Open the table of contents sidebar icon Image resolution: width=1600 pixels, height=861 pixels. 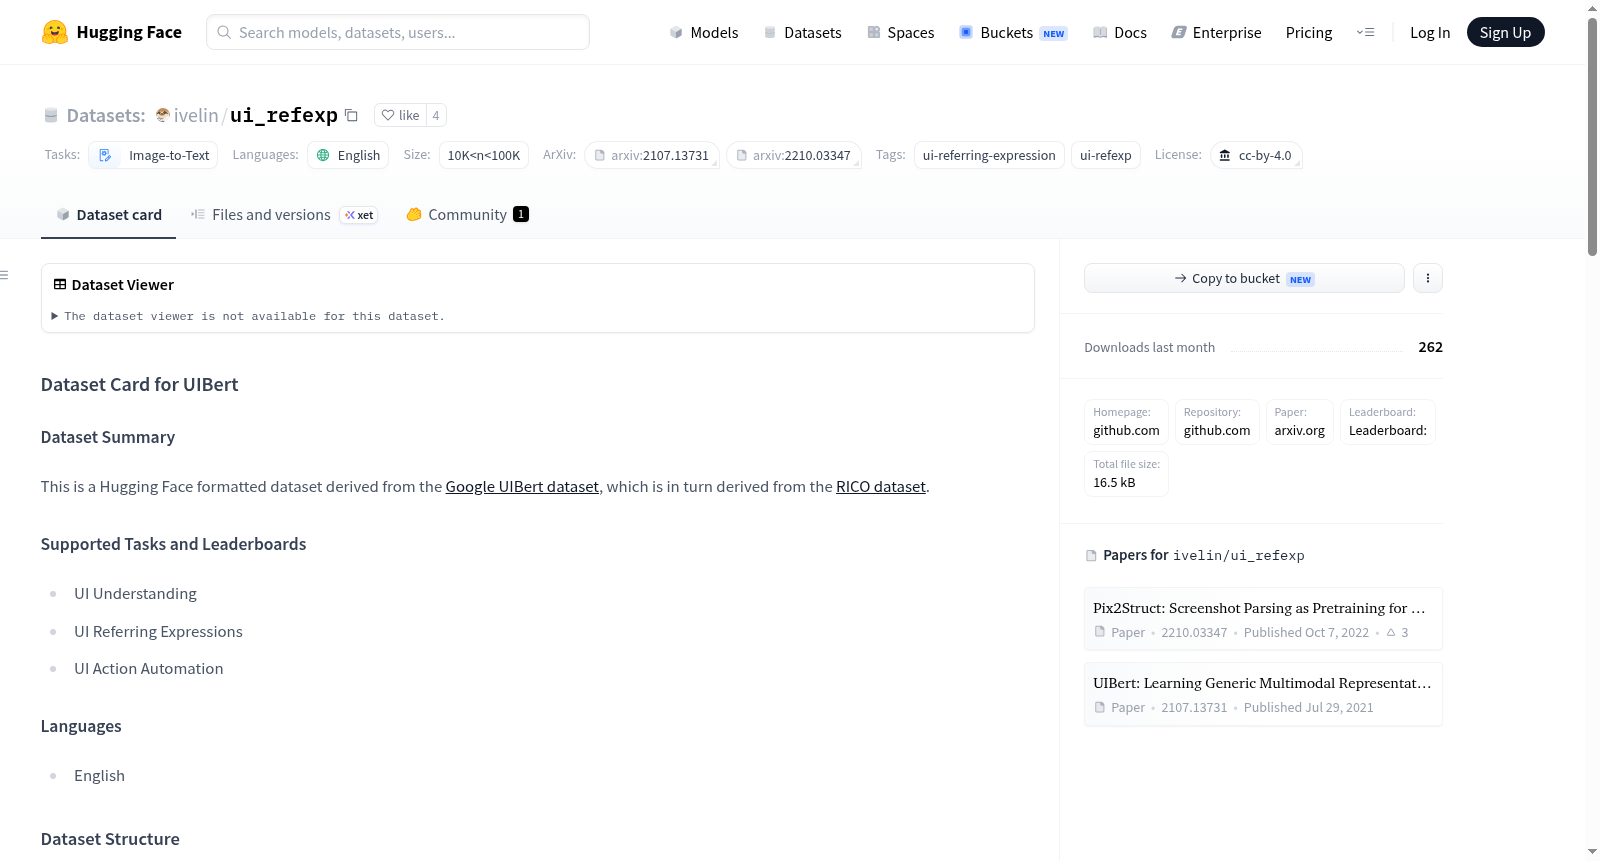[4, 275]
